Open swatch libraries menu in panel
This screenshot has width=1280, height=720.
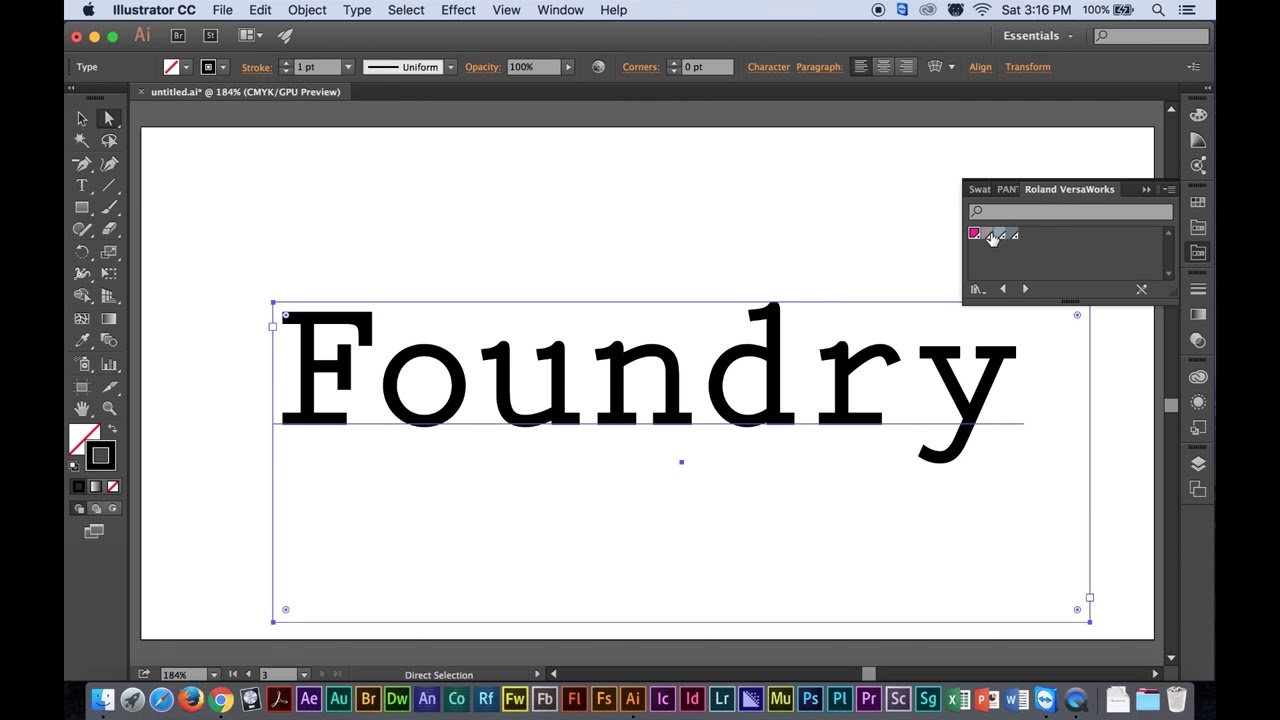977,289
